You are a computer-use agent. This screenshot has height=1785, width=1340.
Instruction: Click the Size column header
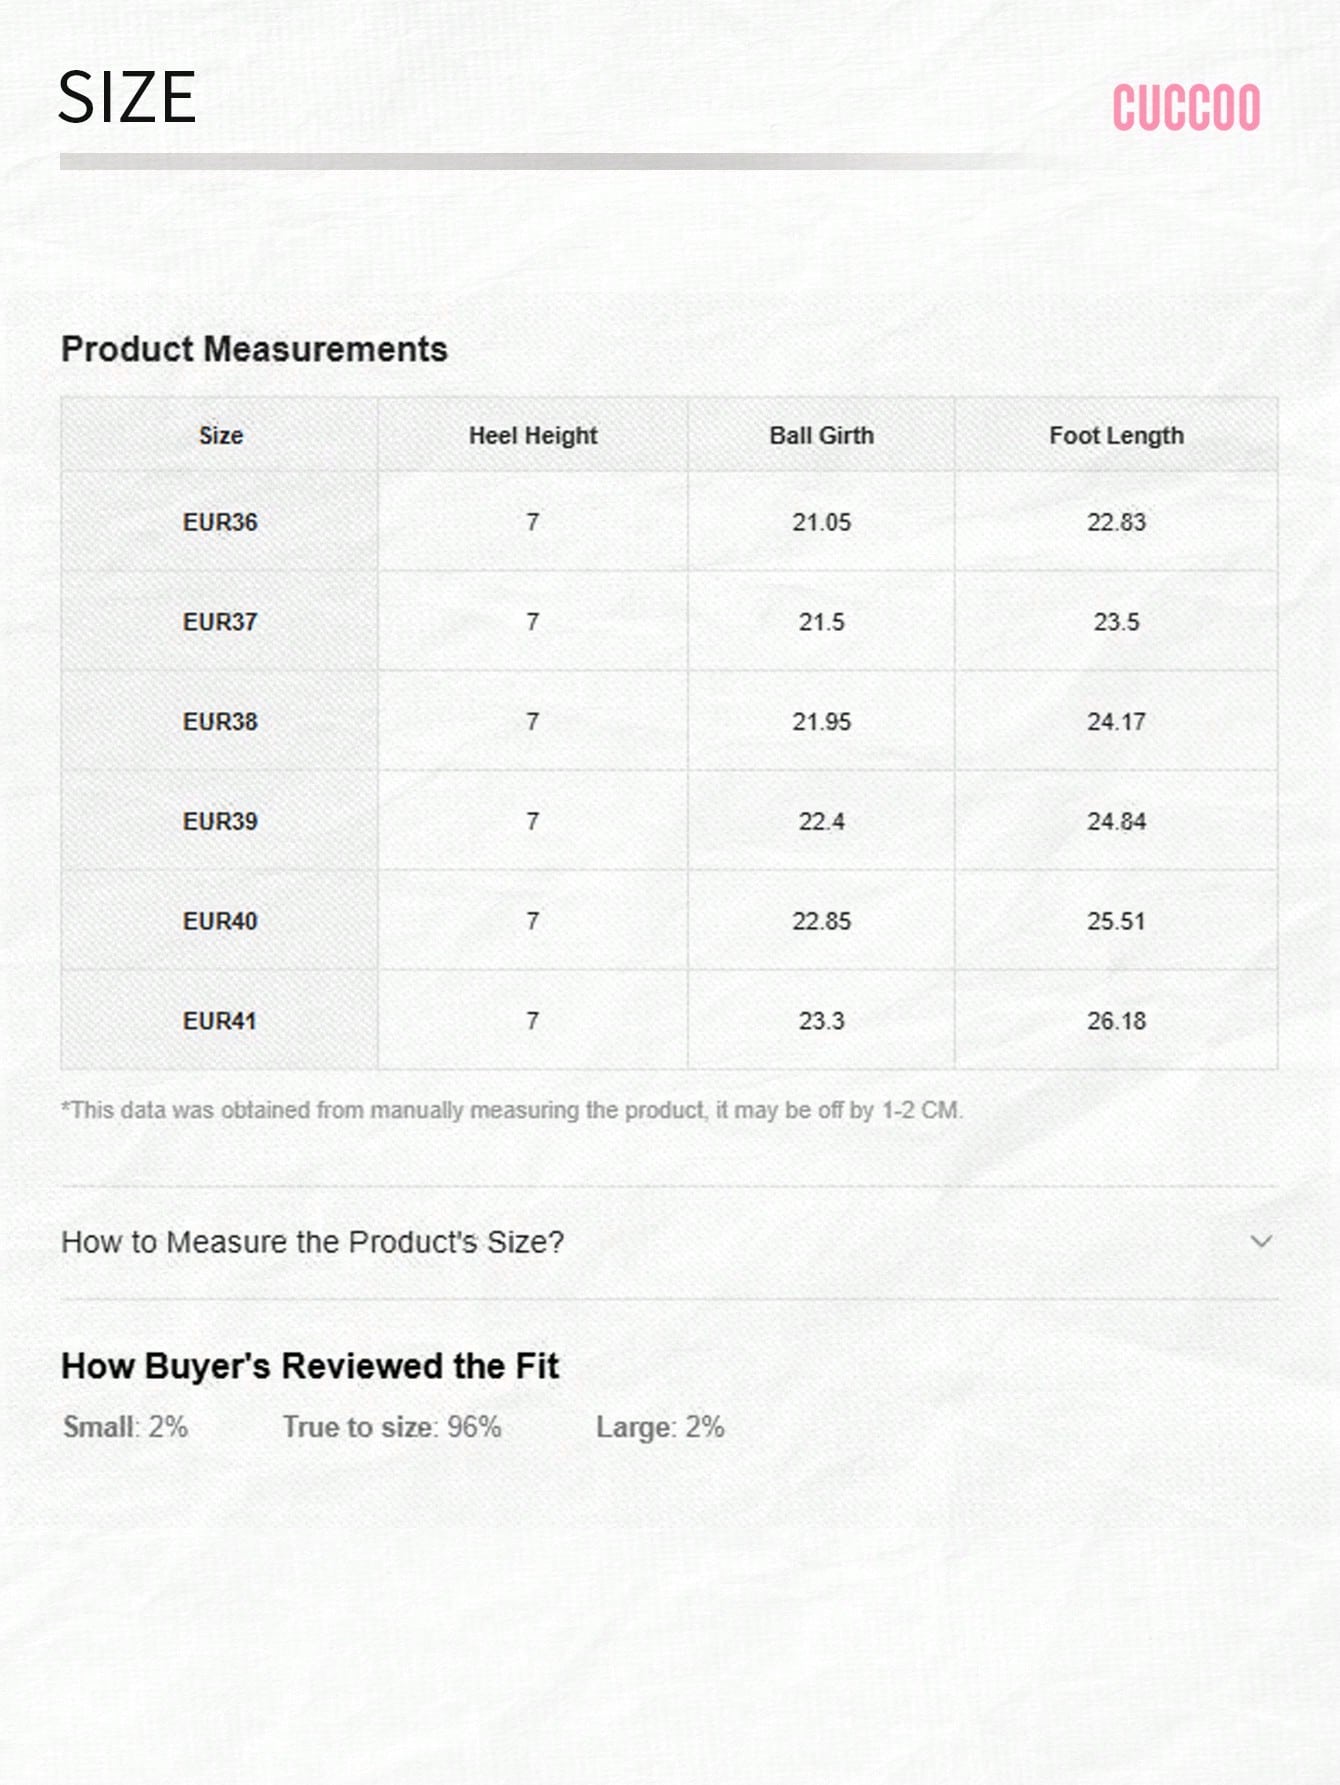pos(220,436)
